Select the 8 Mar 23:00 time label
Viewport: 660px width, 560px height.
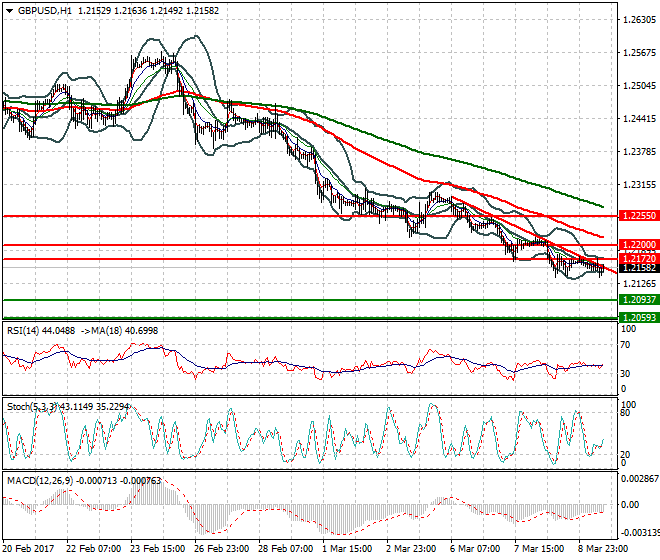click(x=604, y=549)
